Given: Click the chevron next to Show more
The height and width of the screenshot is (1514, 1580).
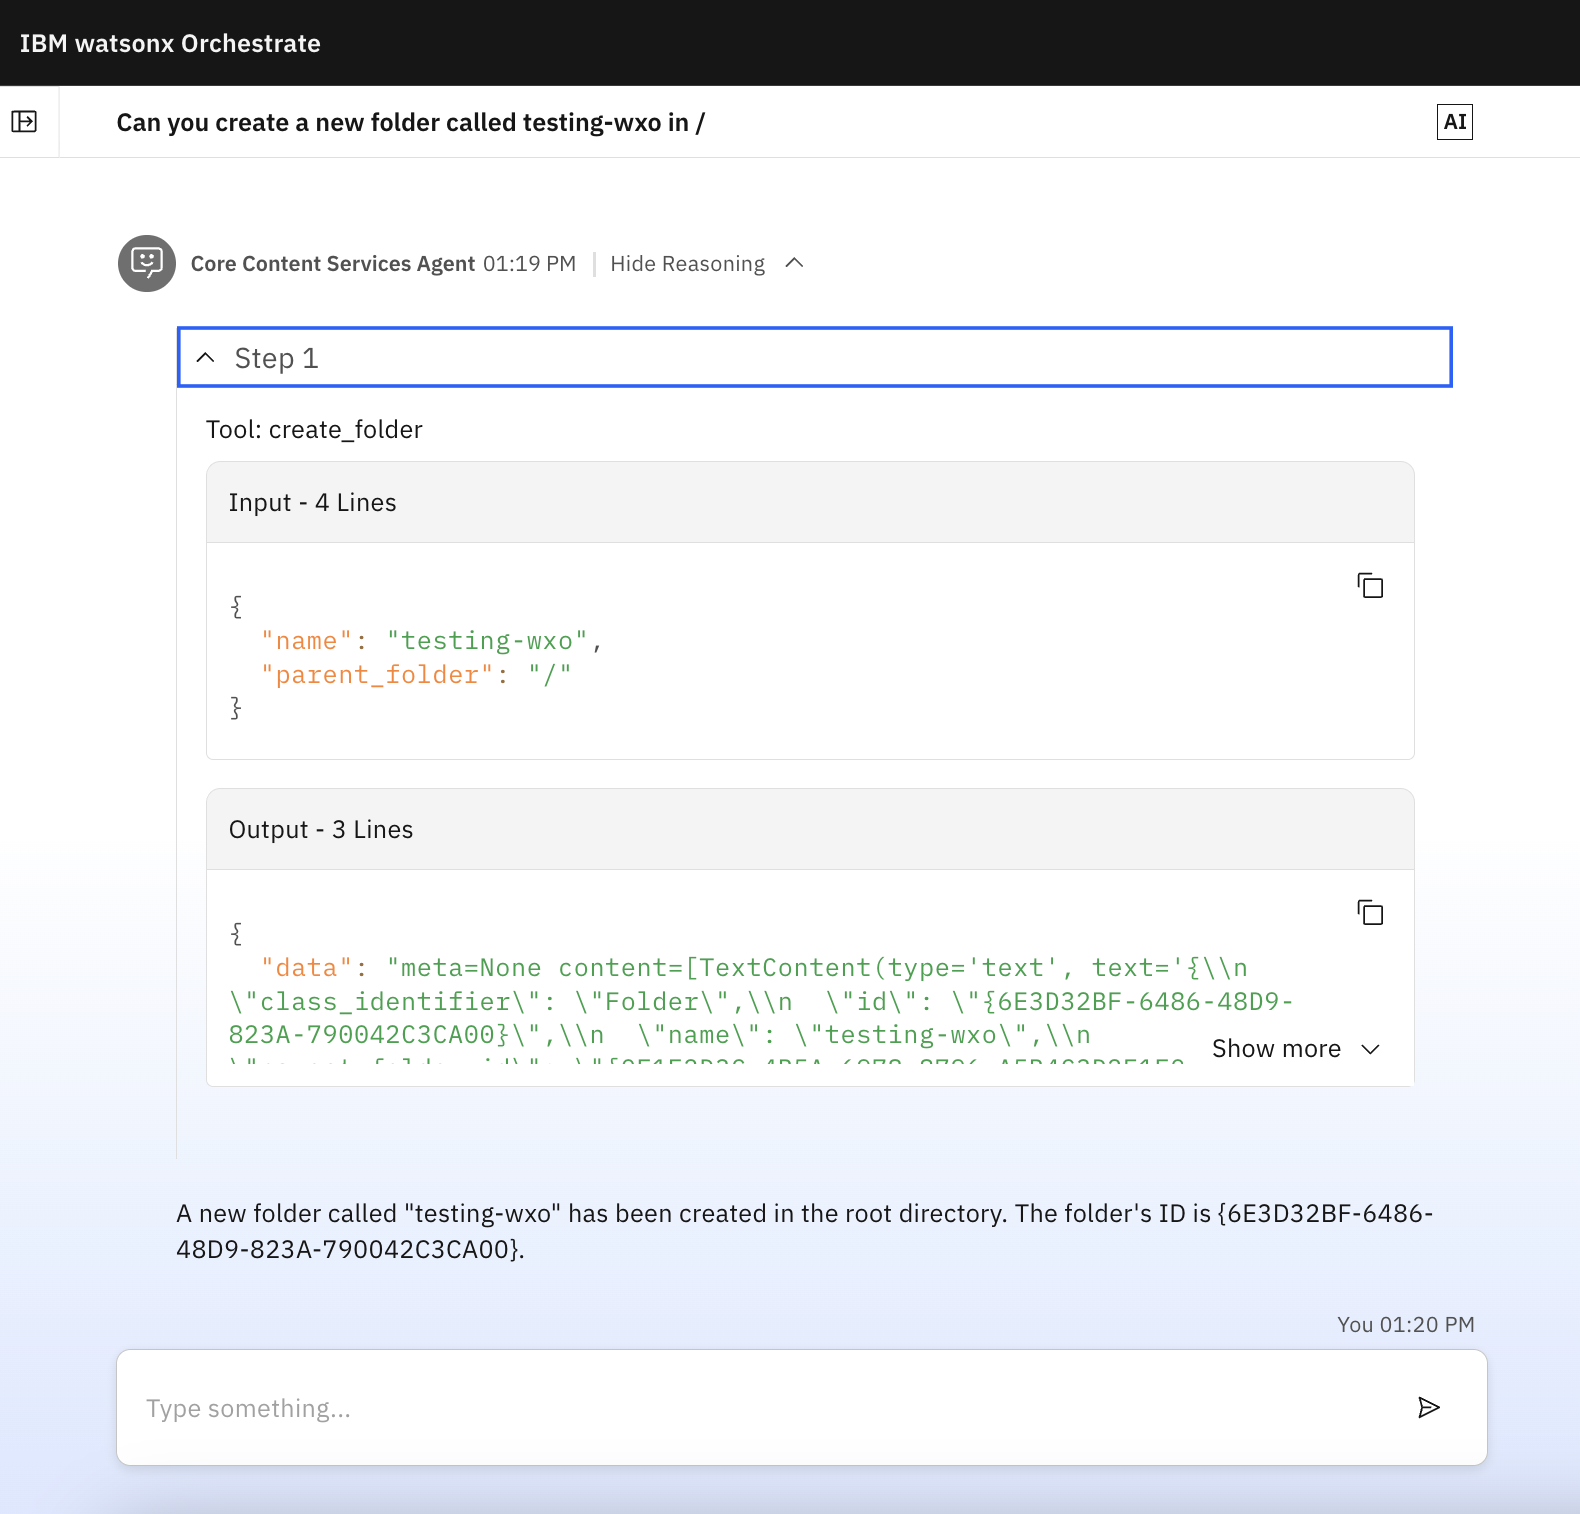Looking at the screenshot, I should [1371, 1049].
